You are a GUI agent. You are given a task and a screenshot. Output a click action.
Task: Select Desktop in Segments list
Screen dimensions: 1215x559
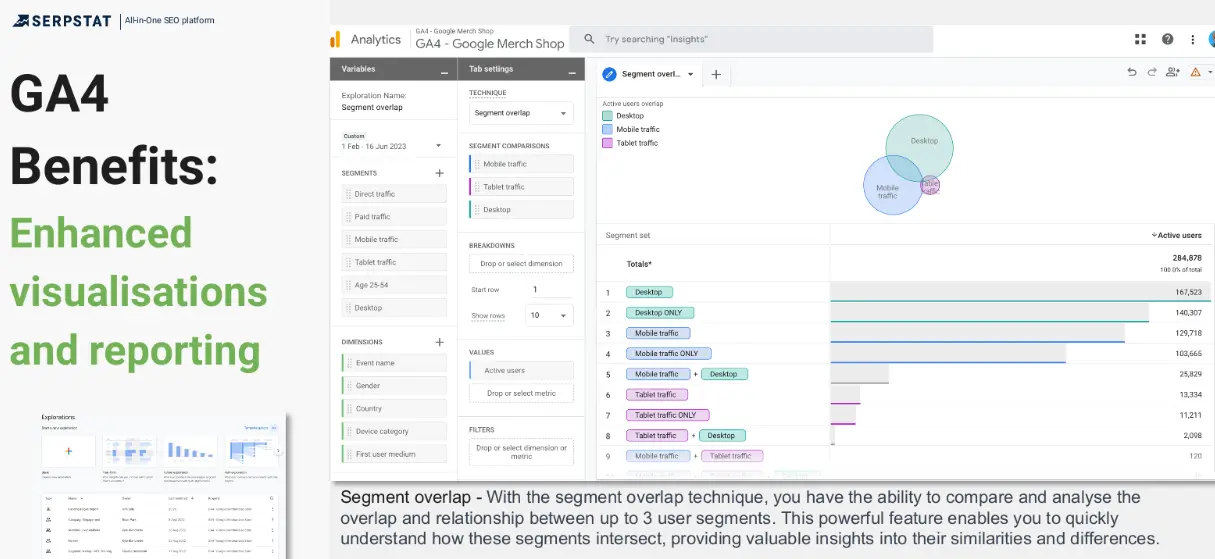pos(393,308)
